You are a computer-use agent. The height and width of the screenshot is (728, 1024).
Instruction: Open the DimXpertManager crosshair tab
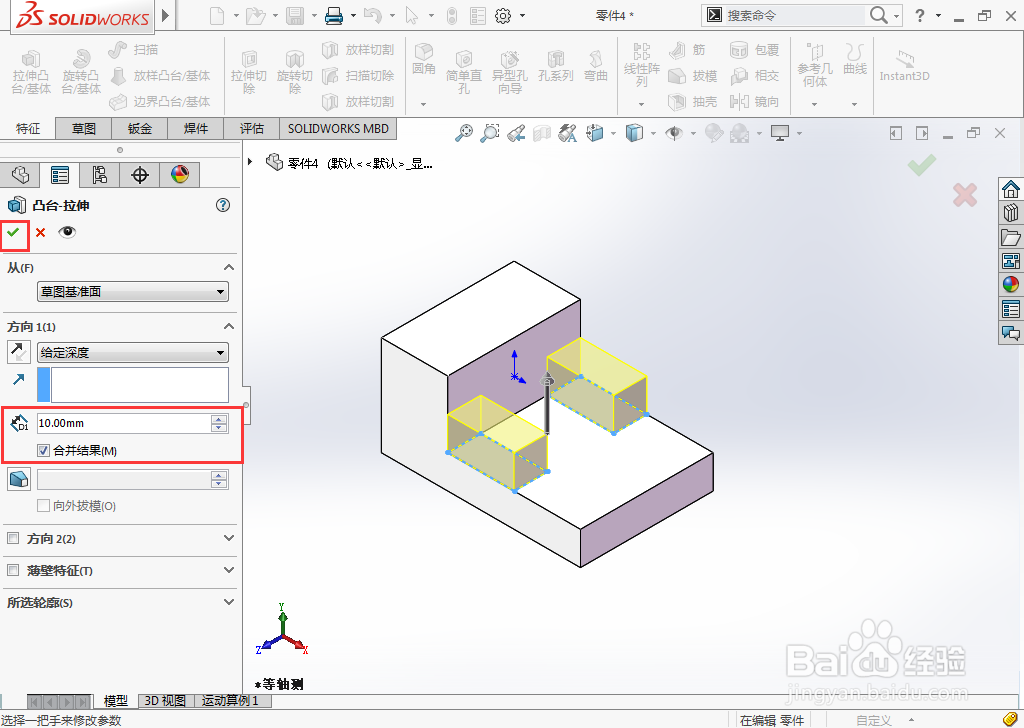[140, 175]
